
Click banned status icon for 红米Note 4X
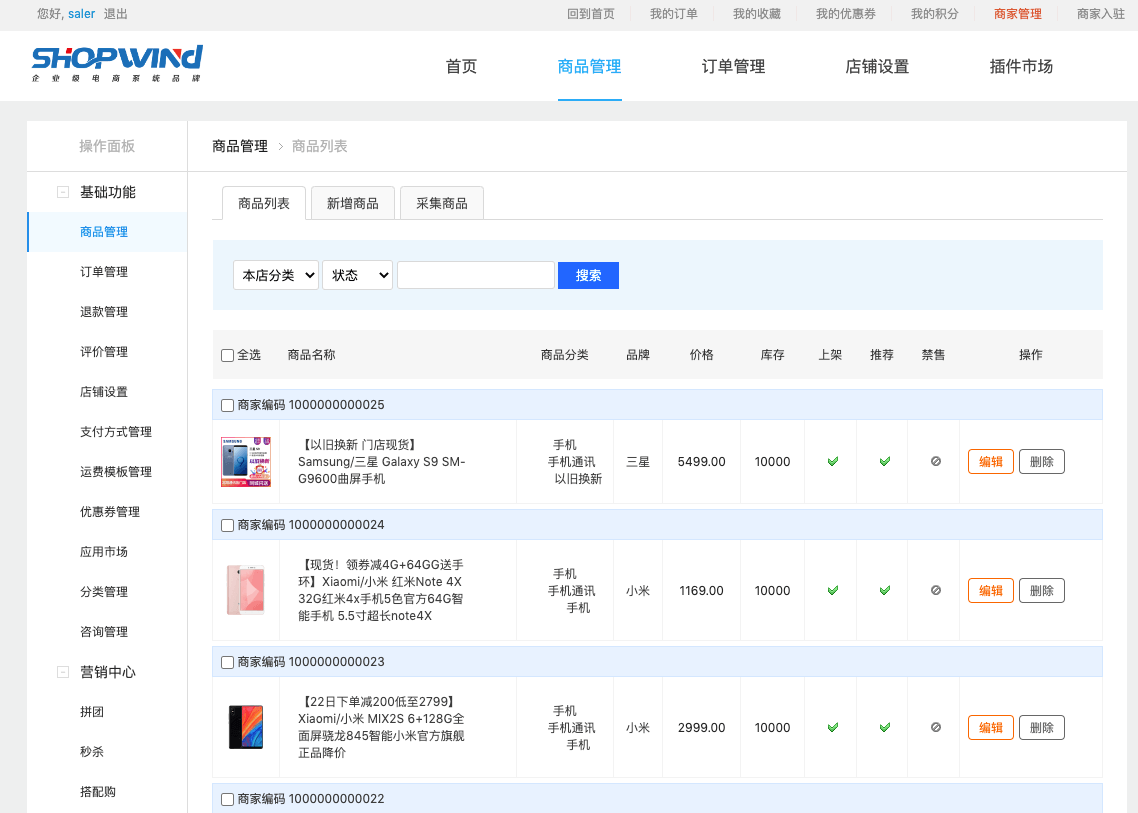click(936, 590)
